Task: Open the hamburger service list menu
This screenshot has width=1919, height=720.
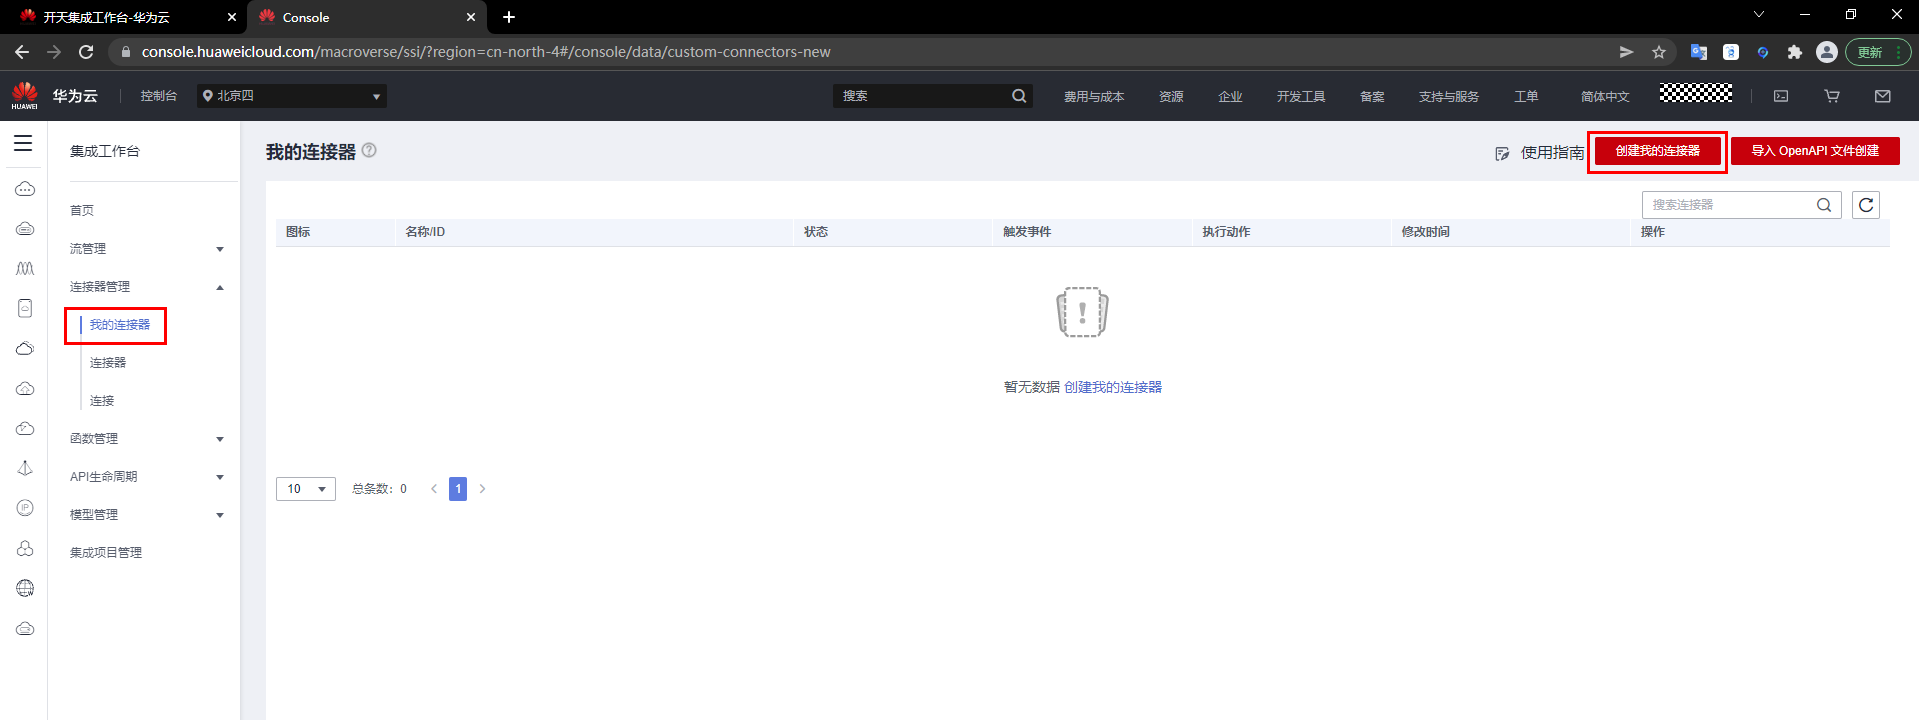Action: pyautogui.click(x=23, y=144)
